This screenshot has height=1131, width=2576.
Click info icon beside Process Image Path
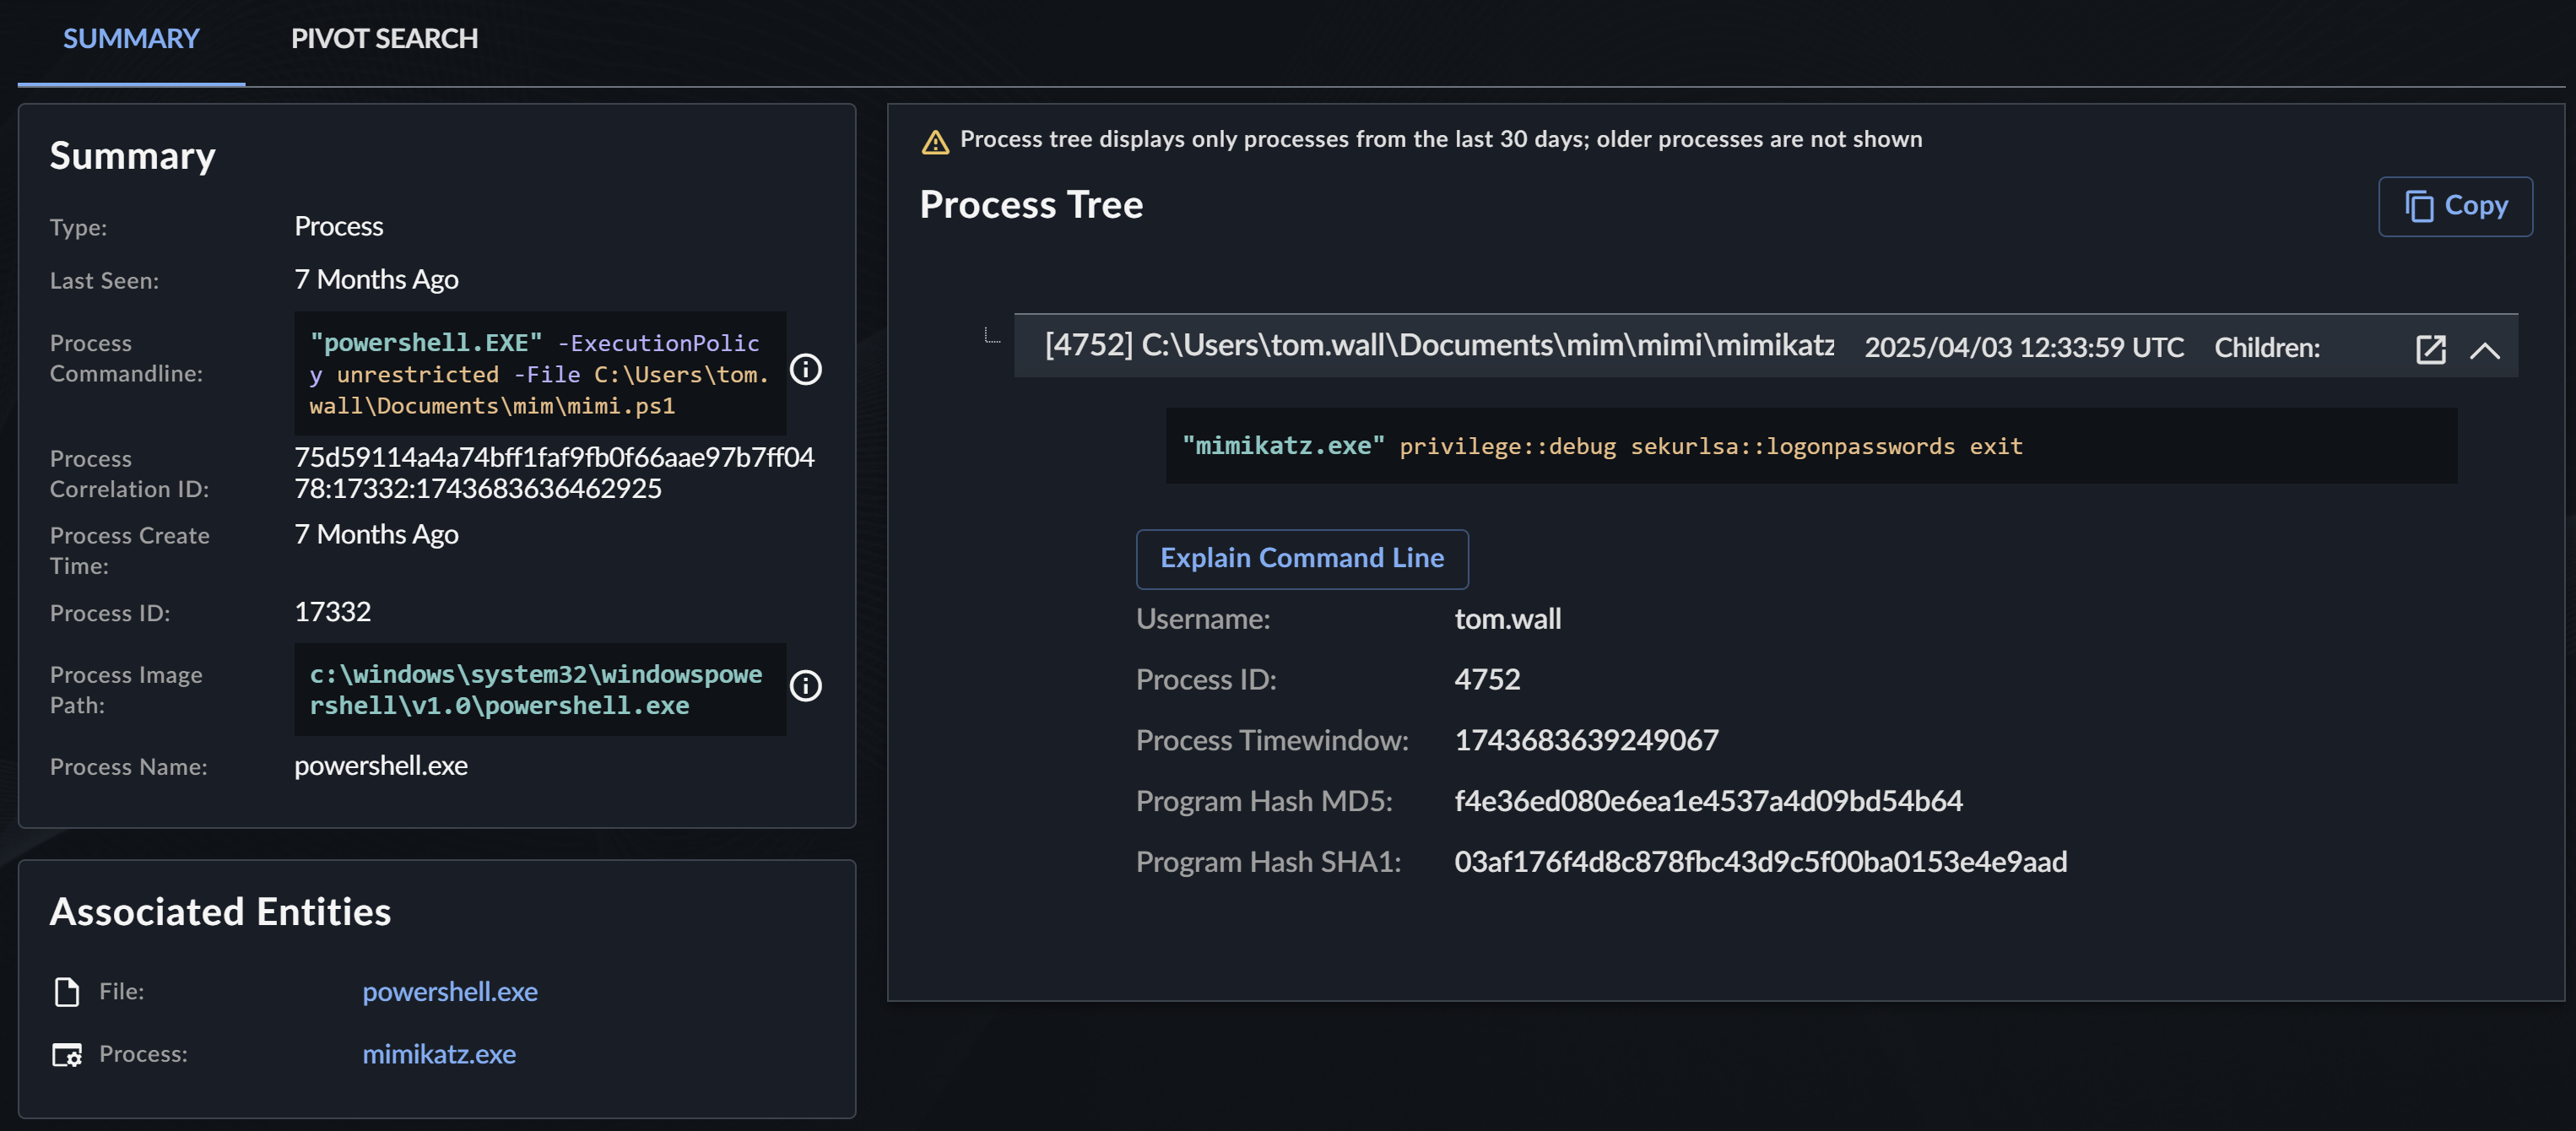805,686
